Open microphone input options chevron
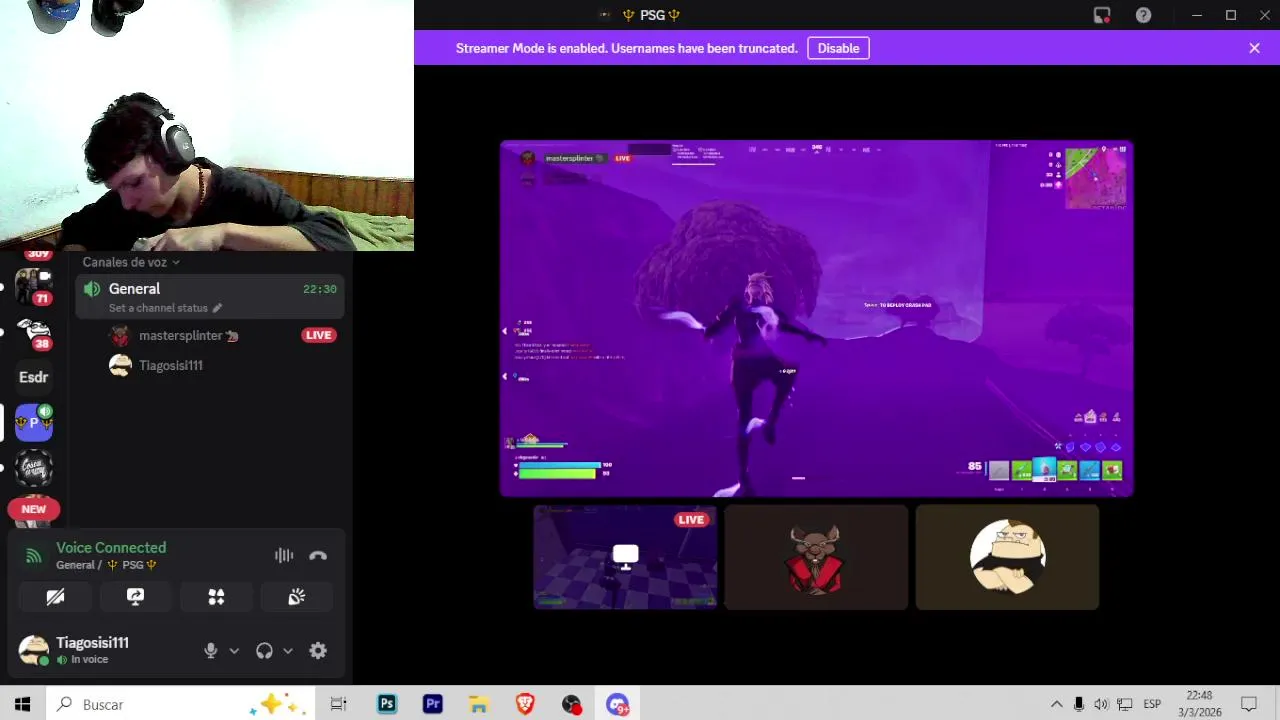This screenshot has height=720, width=1280. point(234,651)
